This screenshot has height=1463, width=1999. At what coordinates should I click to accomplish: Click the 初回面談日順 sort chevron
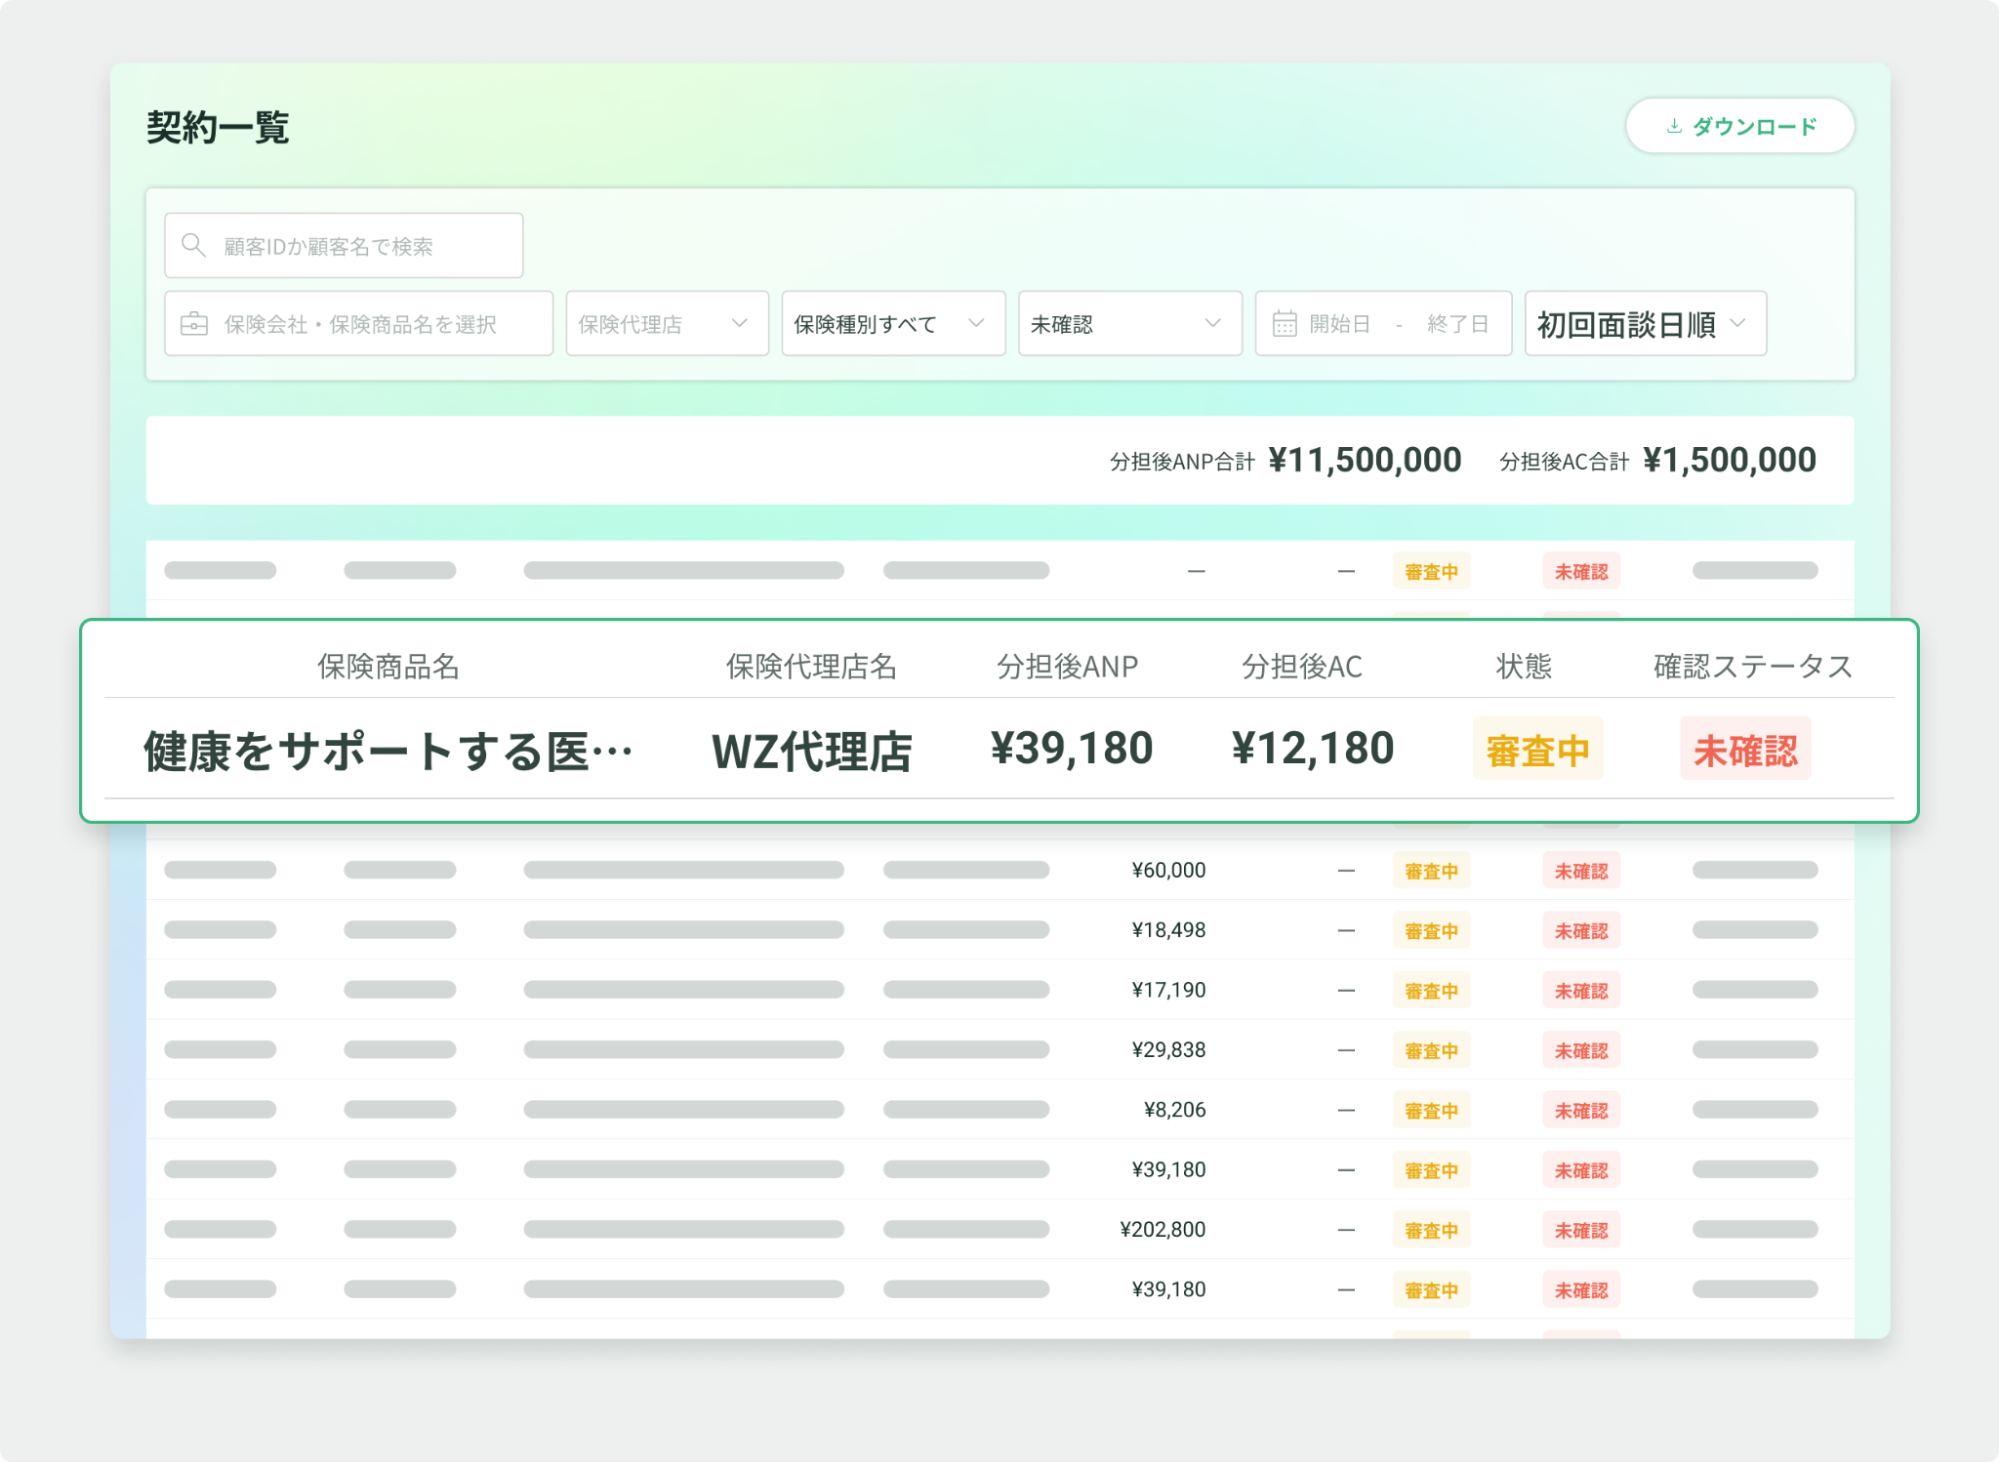[x=1738, y=323]
